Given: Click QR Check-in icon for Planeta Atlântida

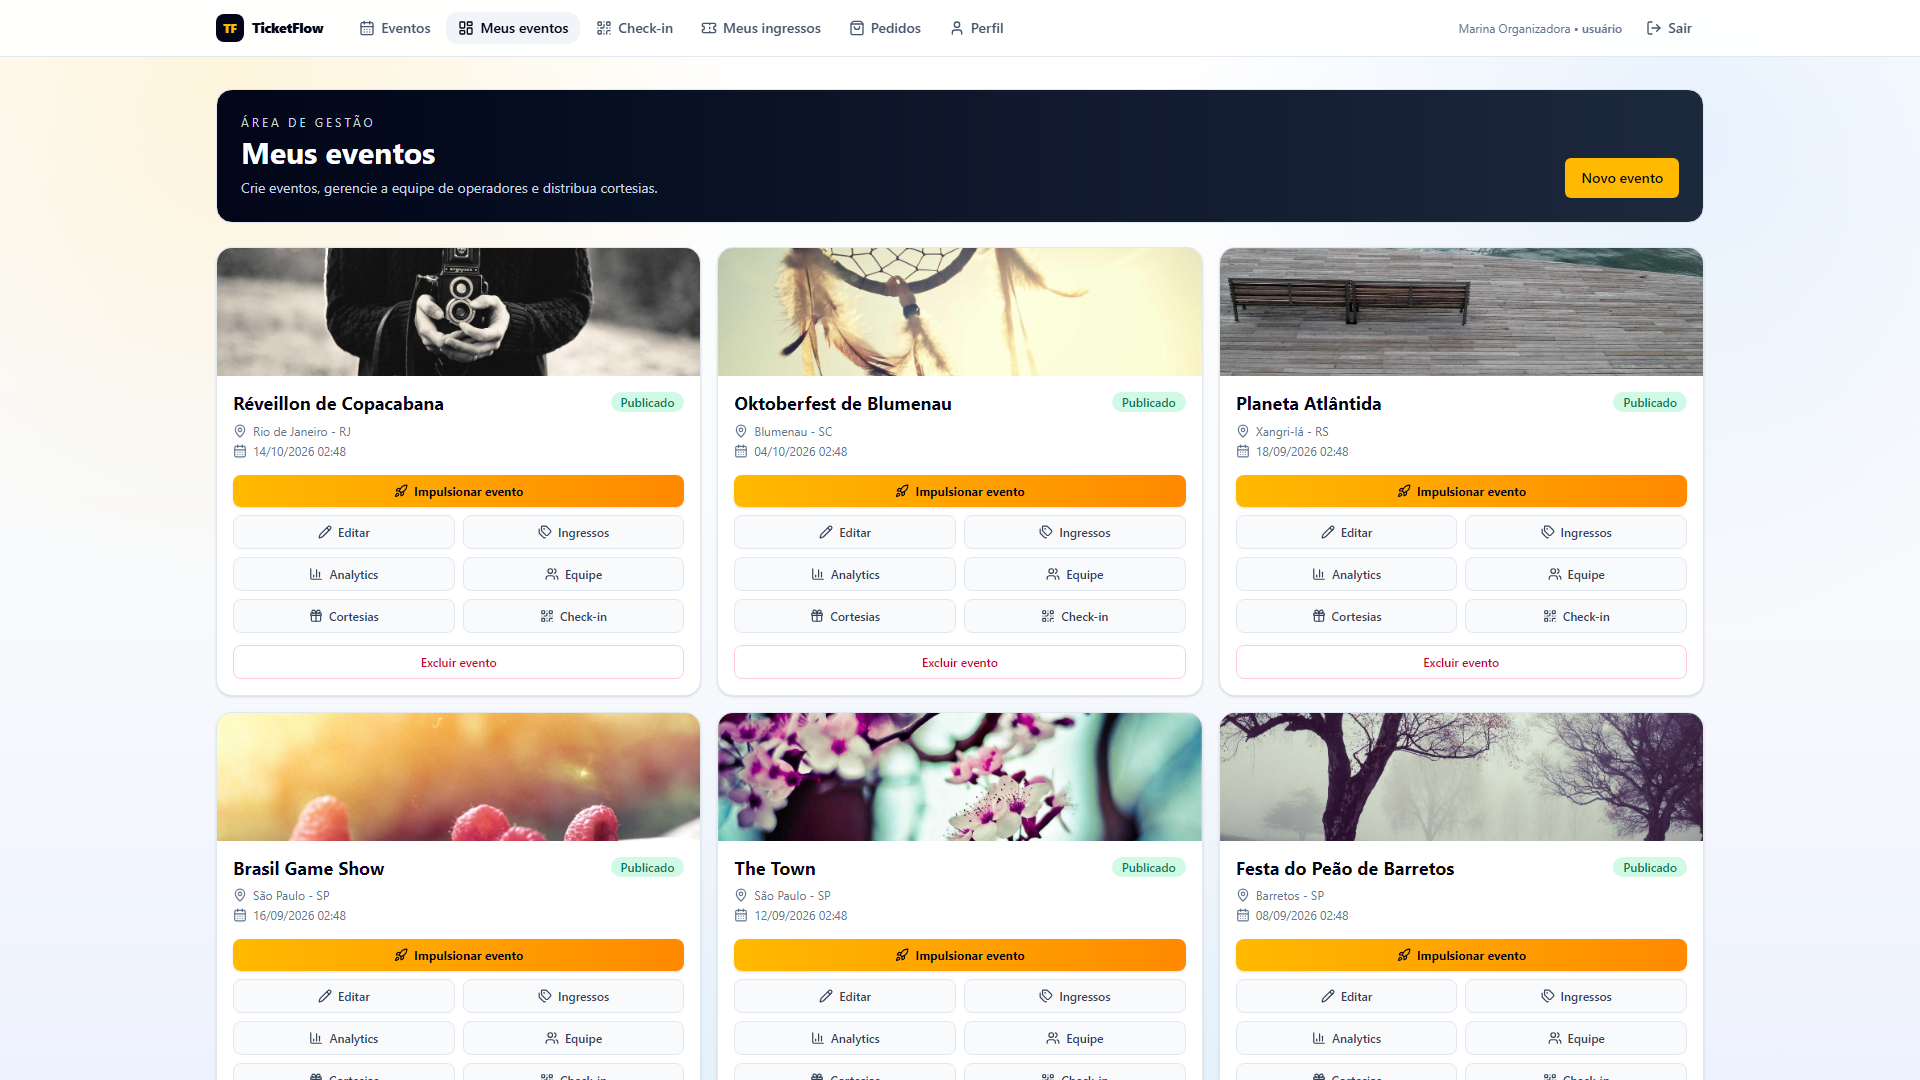Looking at the screenshot, I should point(1550,616).
